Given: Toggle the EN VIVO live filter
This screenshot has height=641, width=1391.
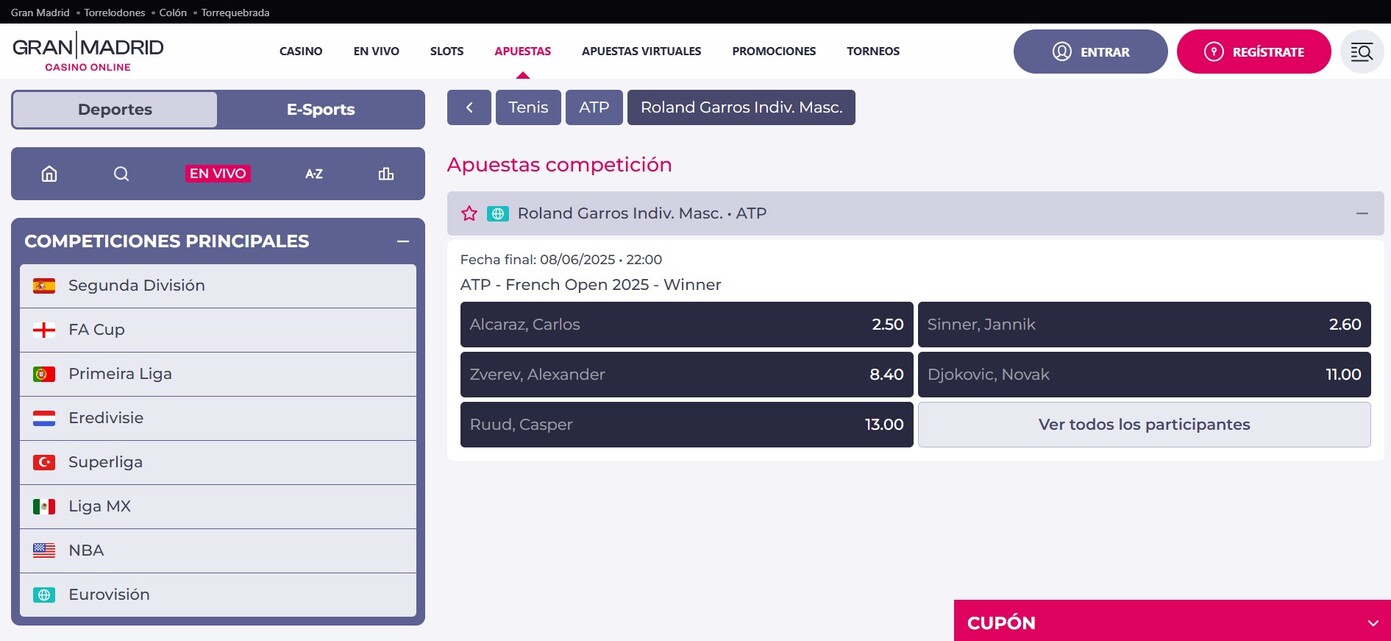Looking at the screenshot, I should pos(218,174).
